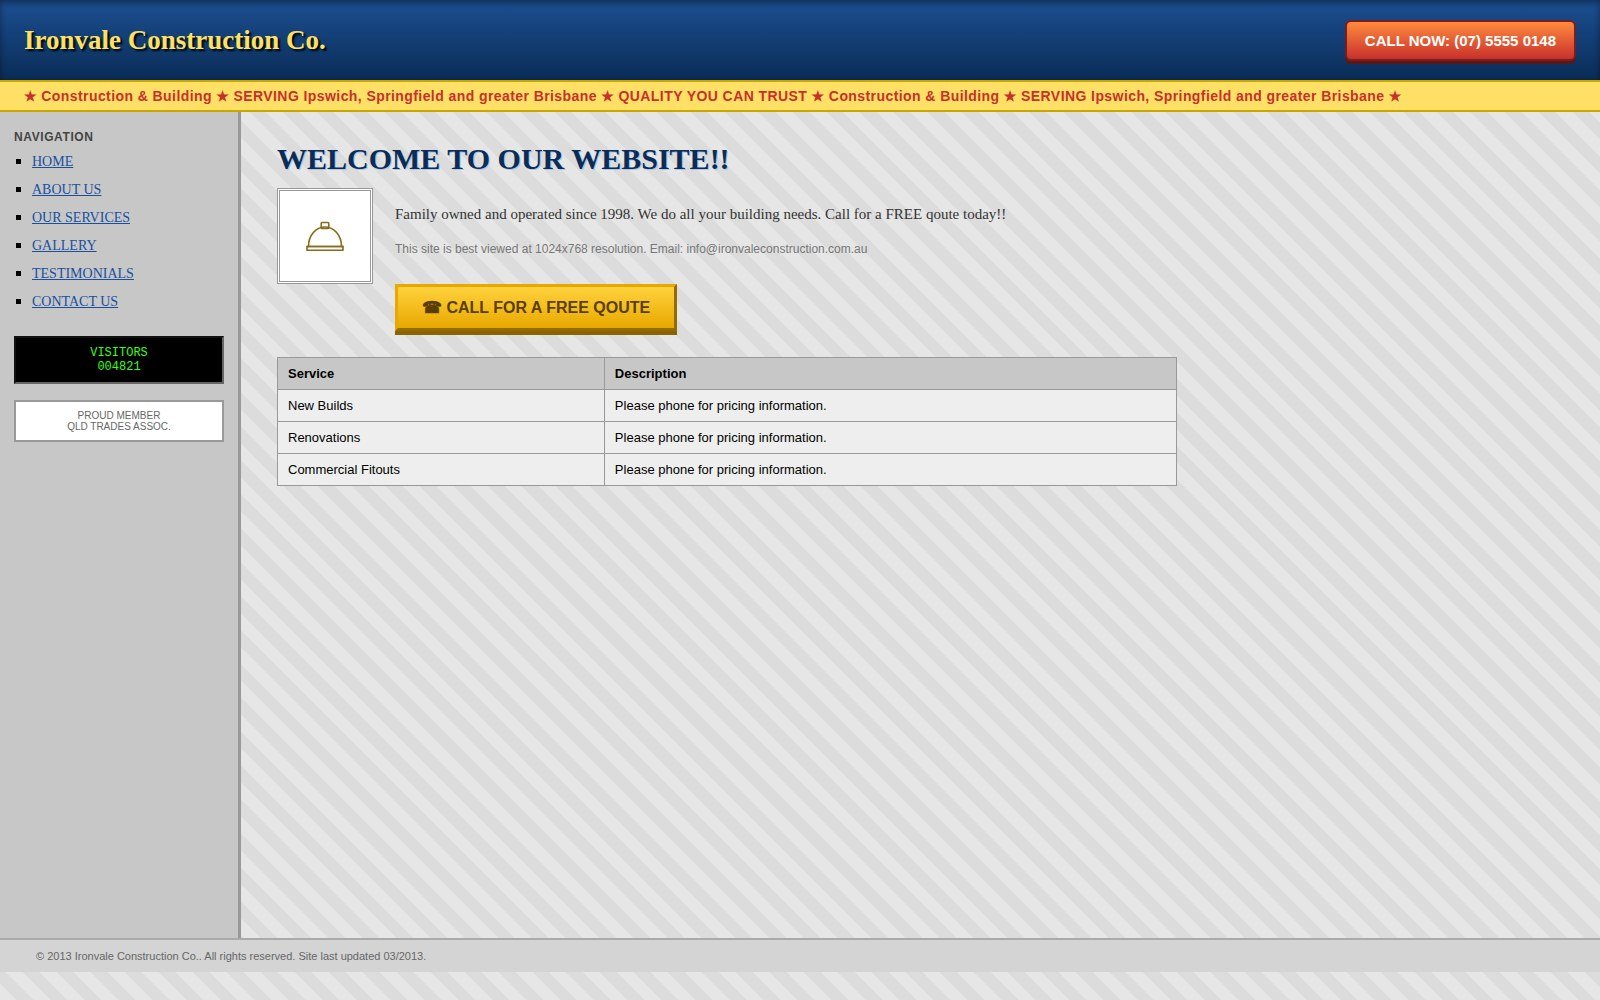
Task: Open the CONTACT US link
Action: (75, 301)
